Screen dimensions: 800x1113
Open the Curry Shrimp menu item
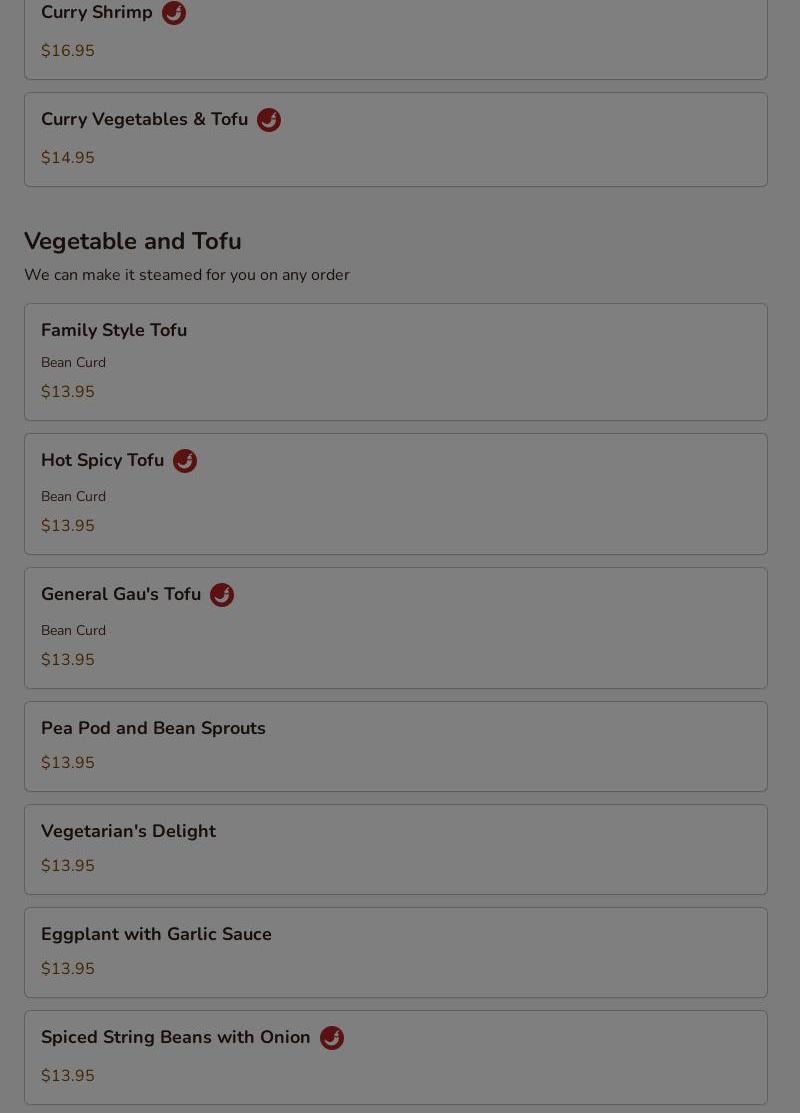tap(97, 13)
